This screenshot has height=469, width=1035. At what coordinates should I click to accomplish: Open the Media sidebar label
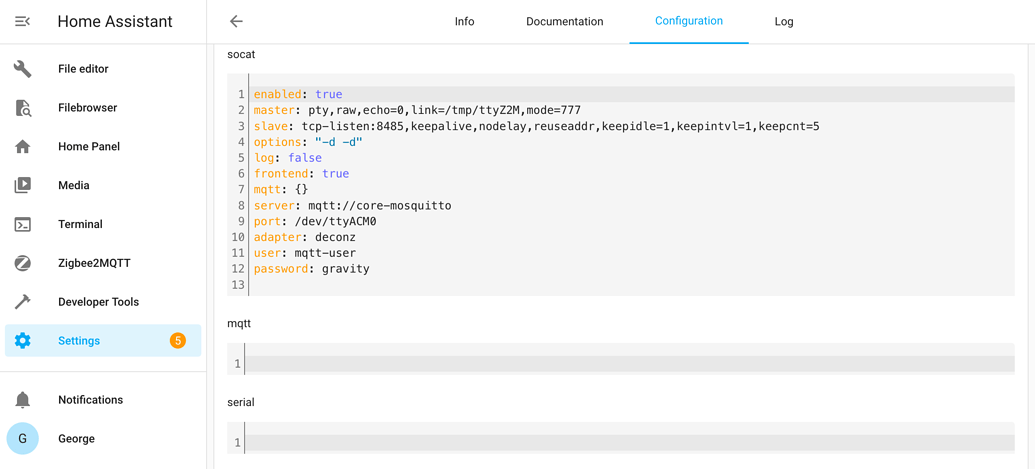(x=73, y=185)
